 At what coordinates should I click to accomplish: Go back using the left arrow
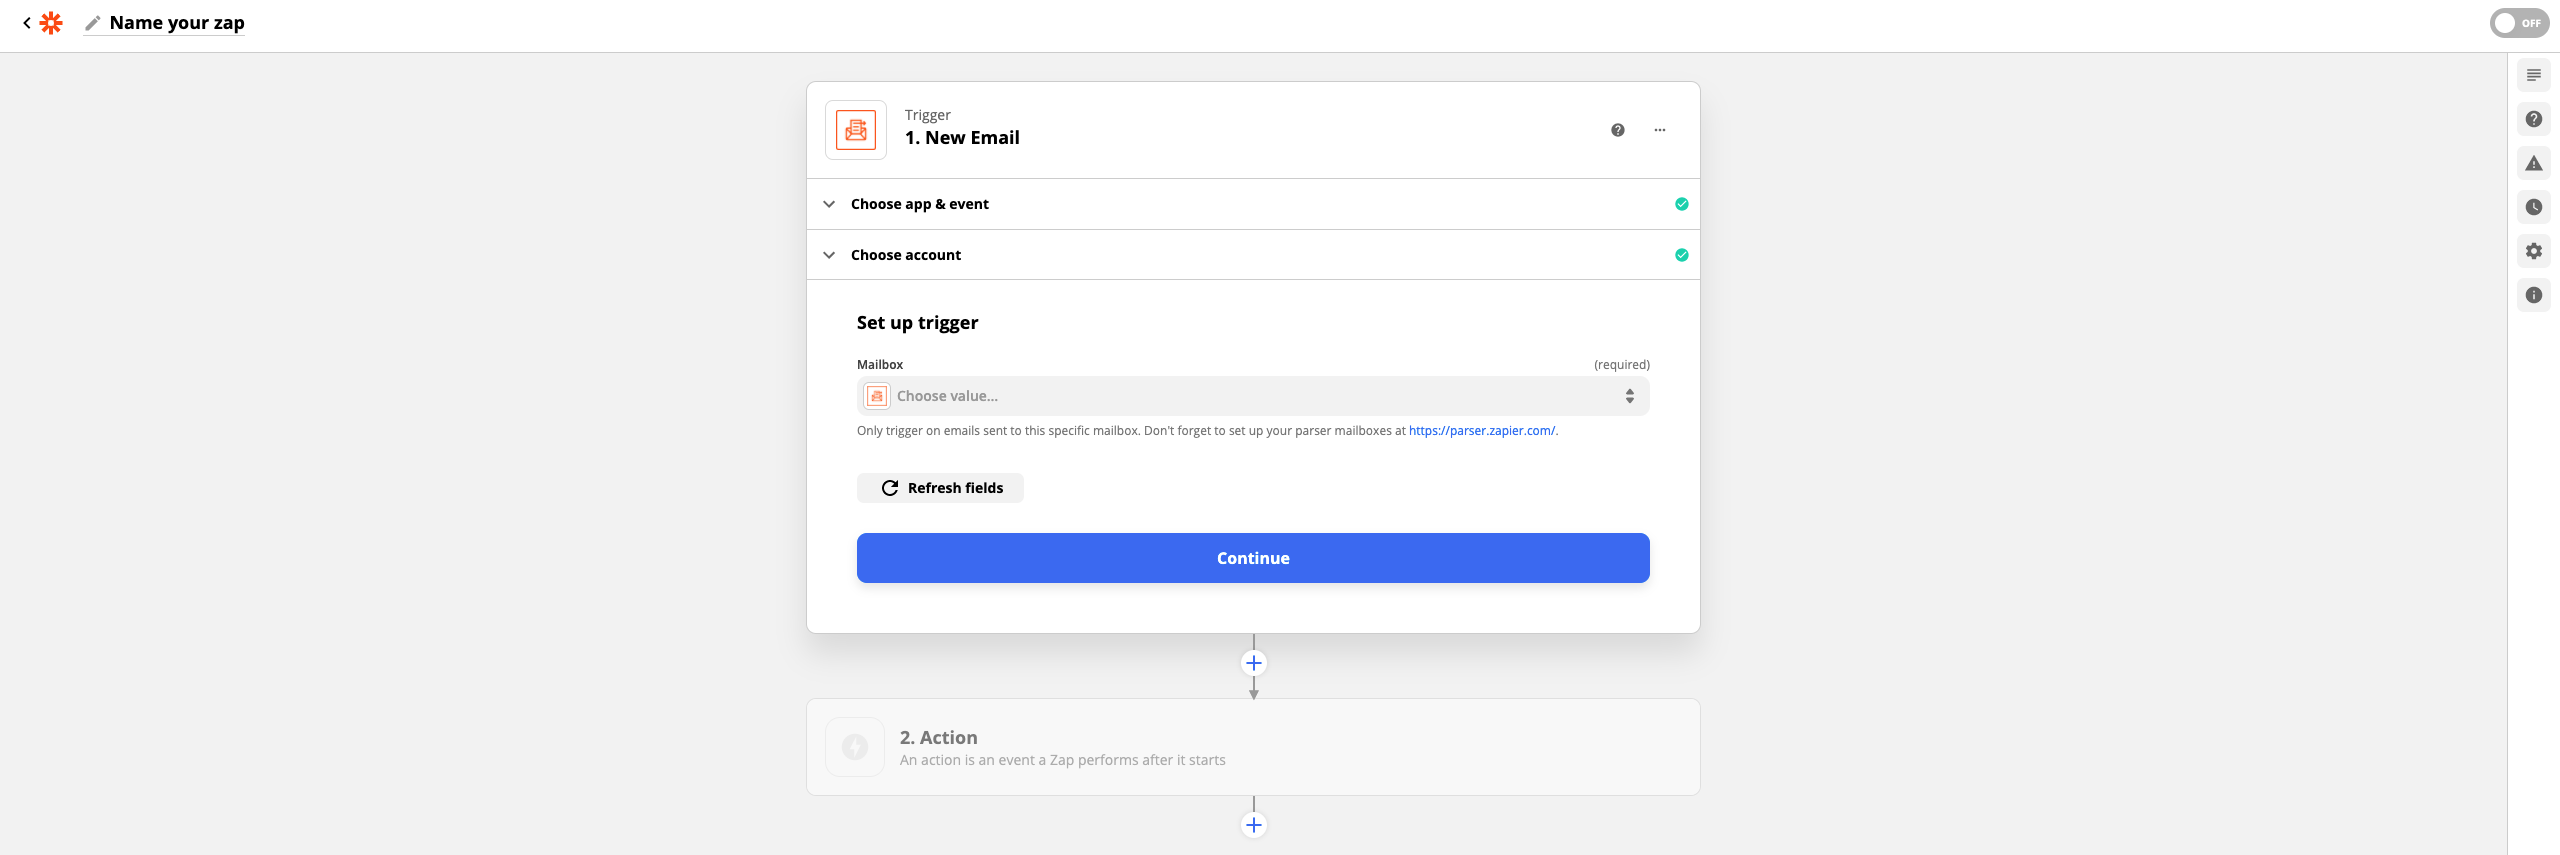click(x=27, y=23)
